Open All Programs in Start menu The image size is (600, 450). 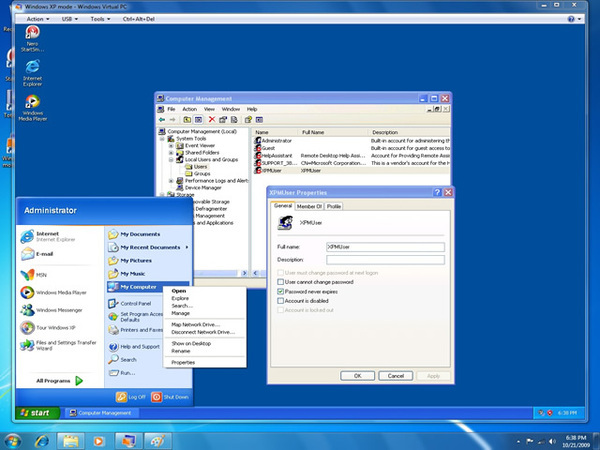pyautogui.click(x=59, y=381)
